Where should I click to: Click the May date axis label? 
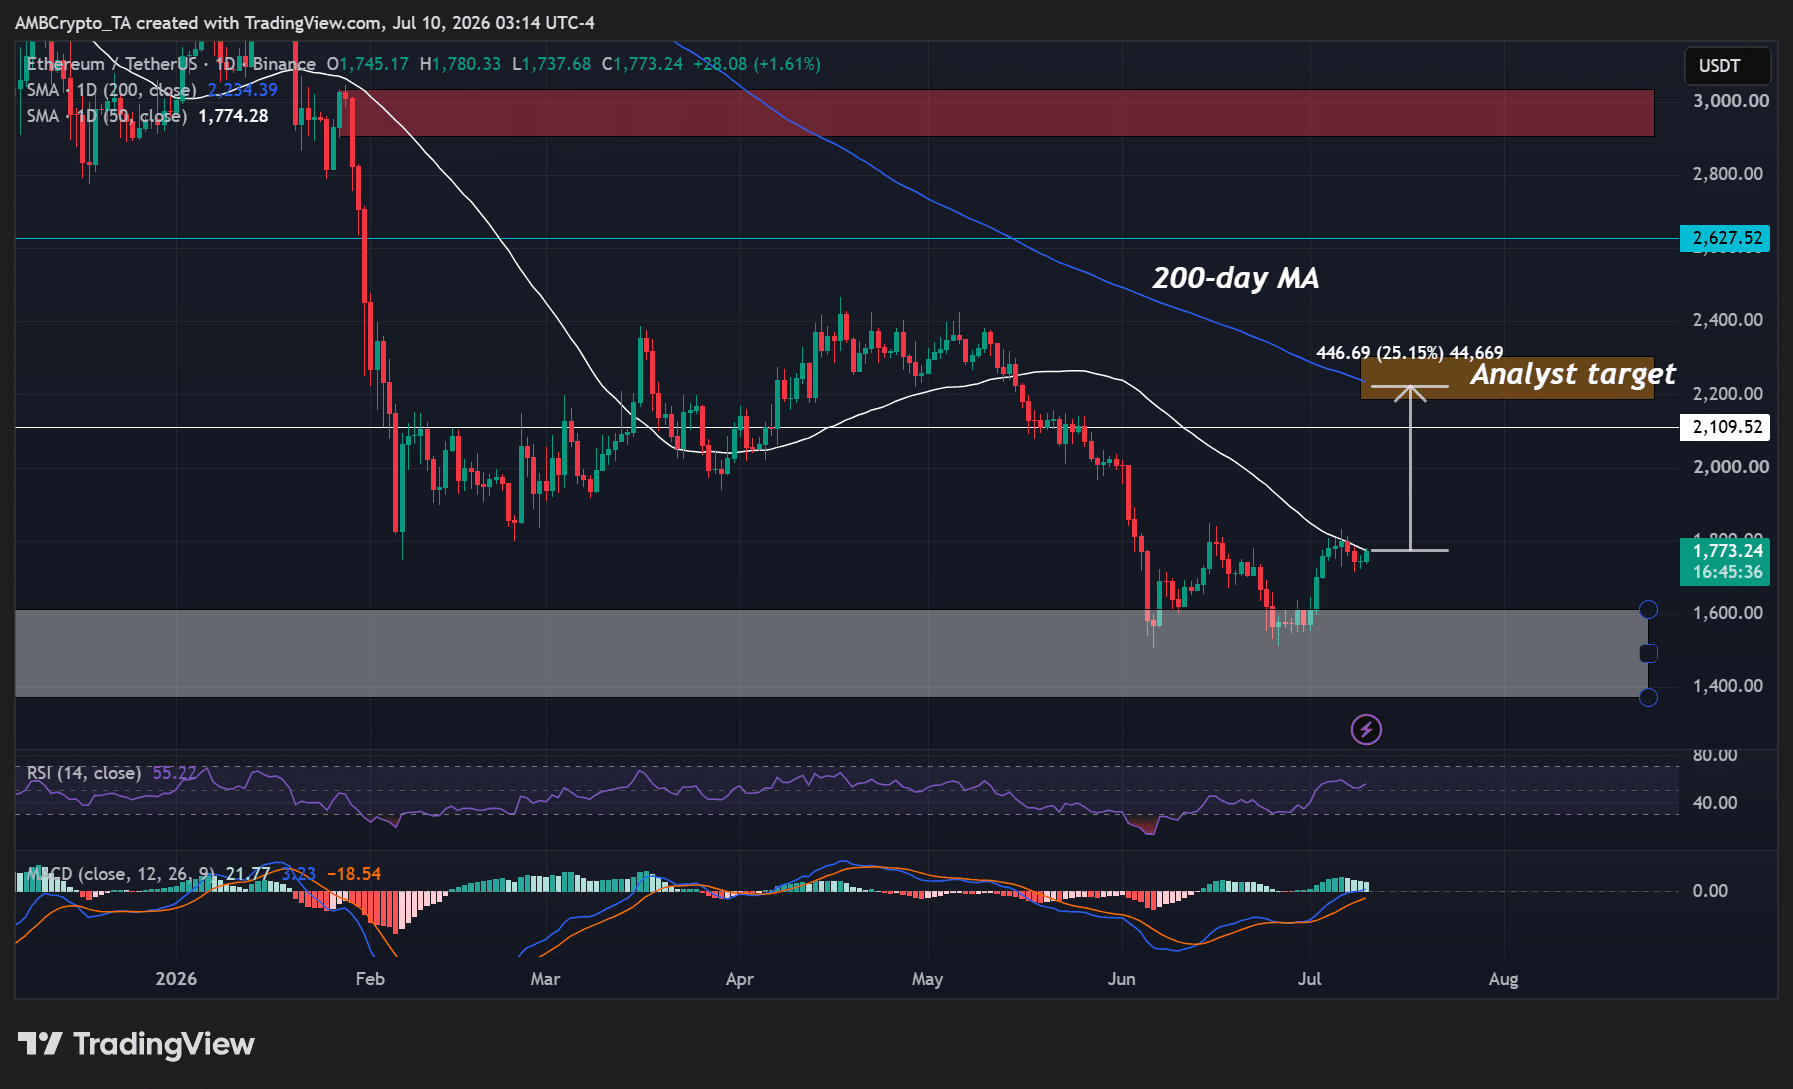927,979
